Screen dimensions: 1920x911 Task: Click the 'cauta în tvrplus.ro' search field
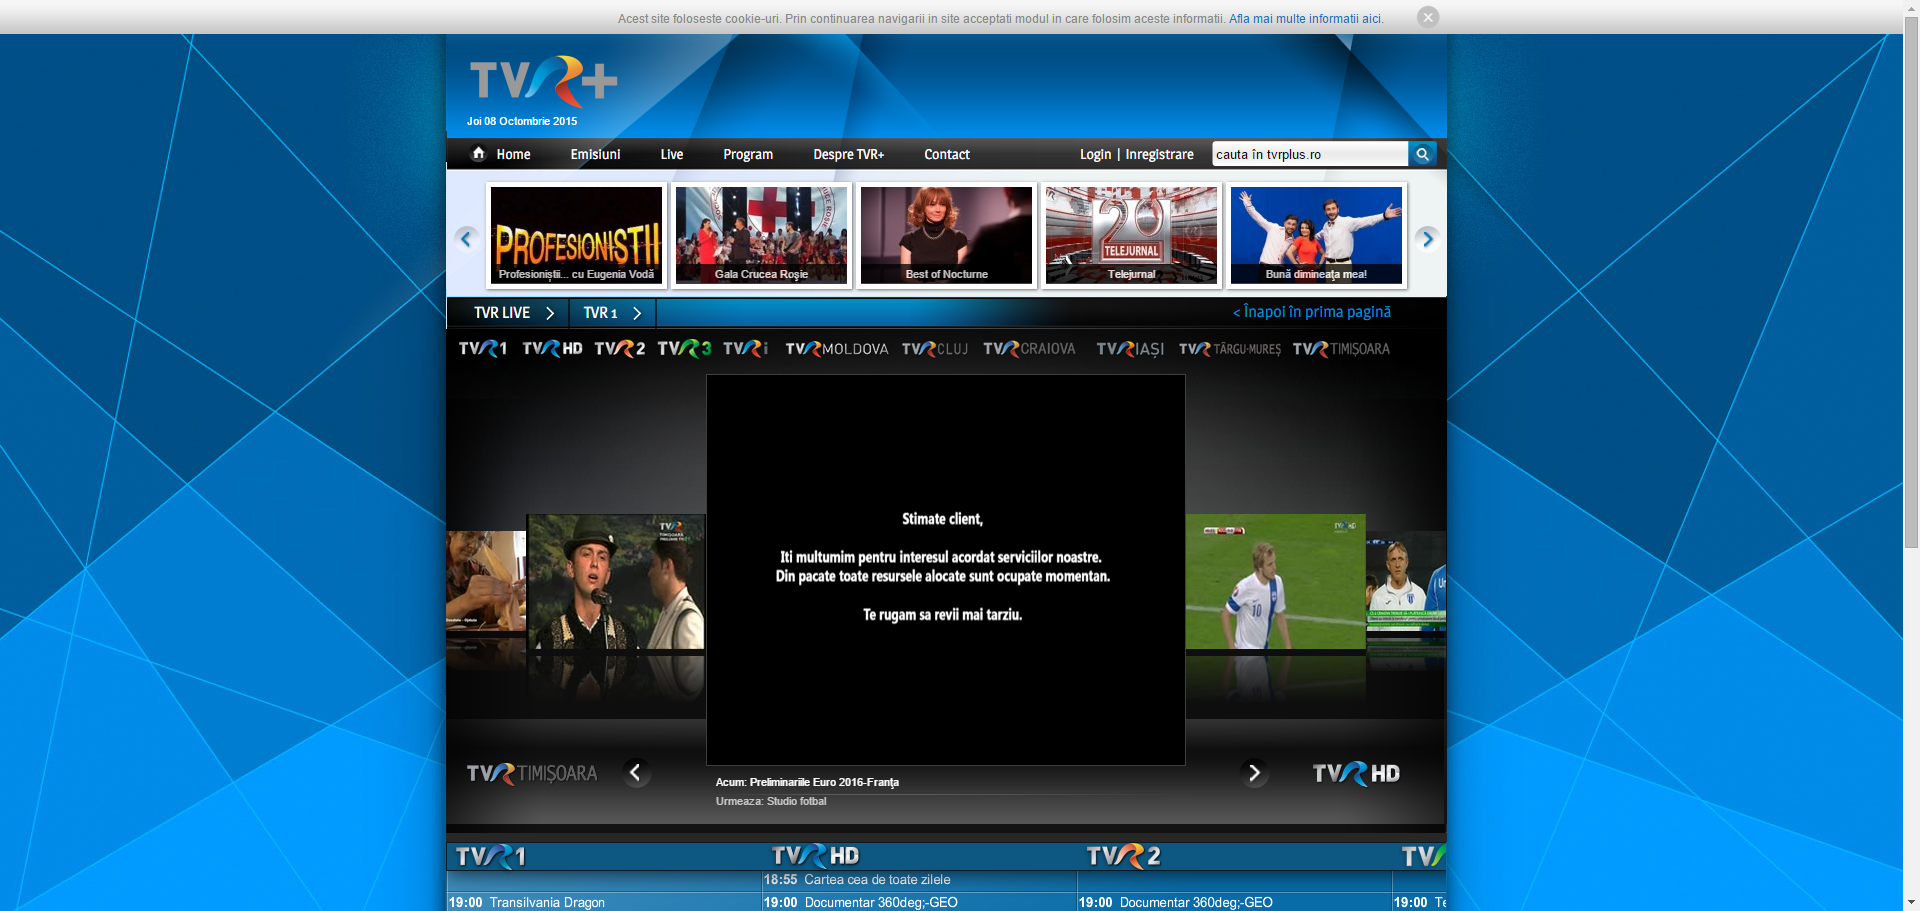(x=1309, y=154)
